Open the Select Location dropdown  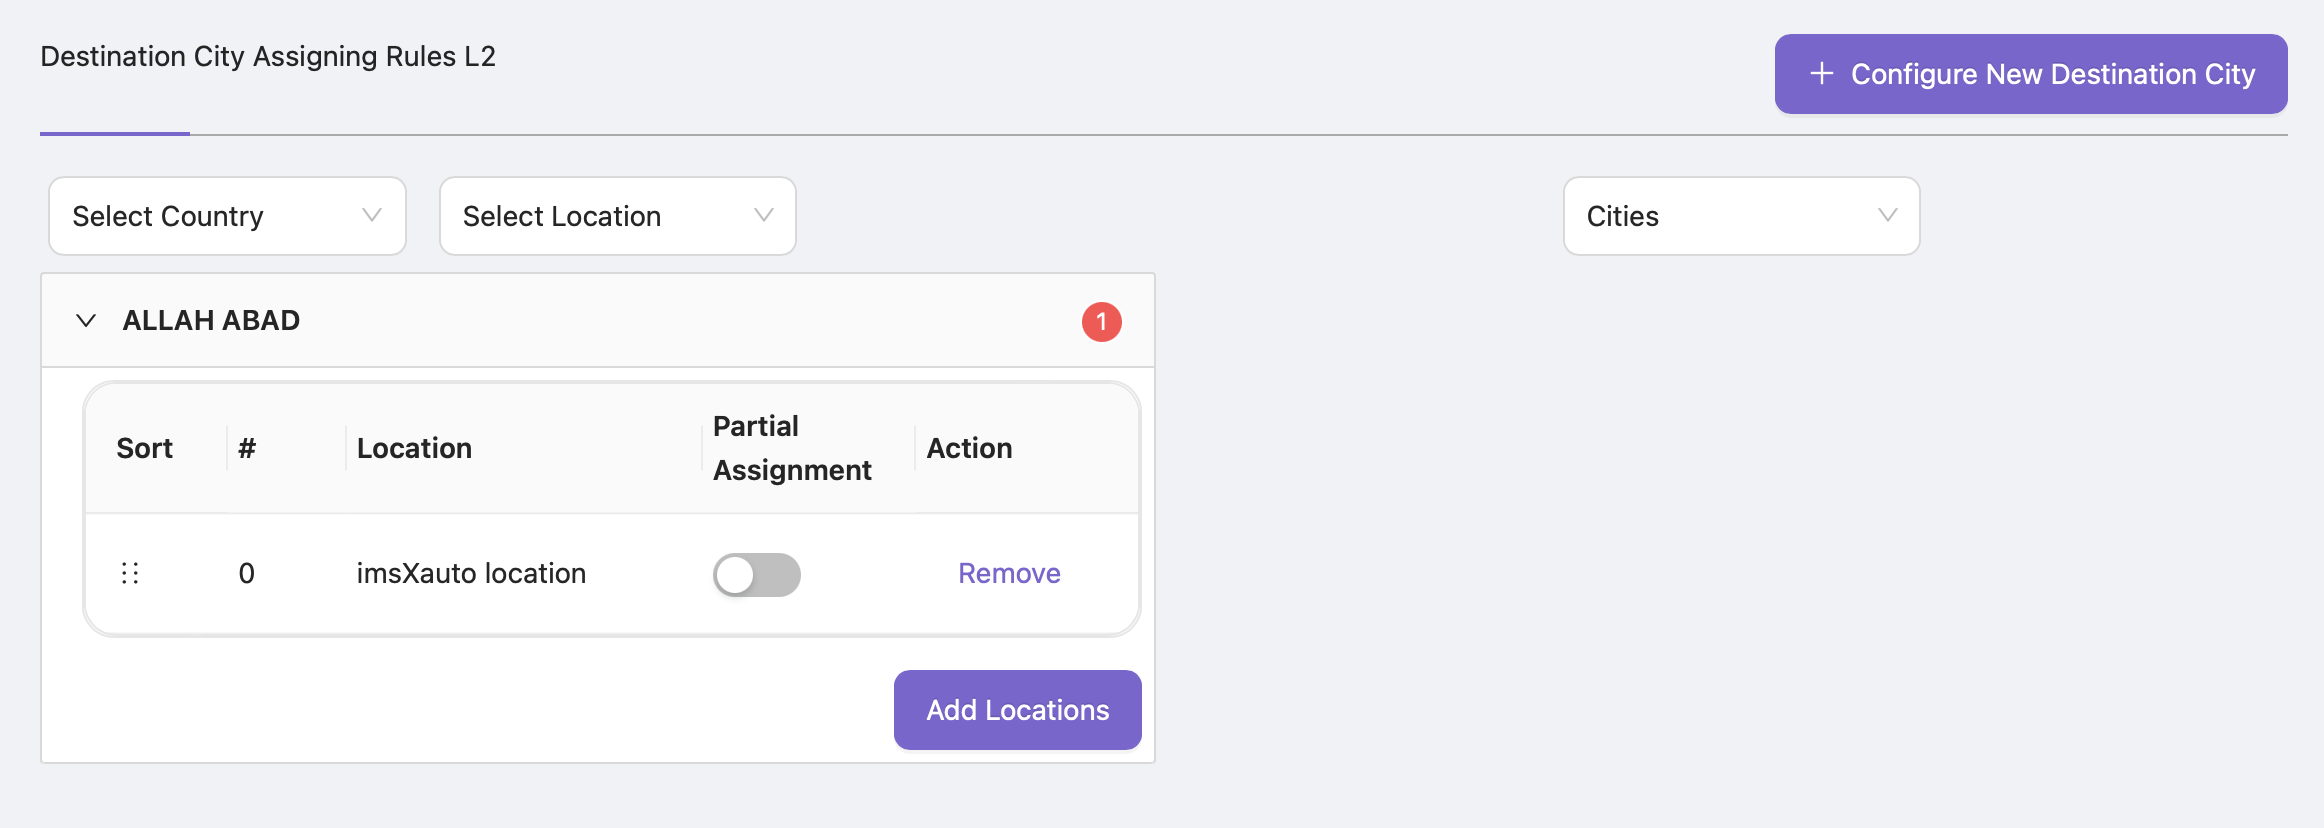coord(617,216)
